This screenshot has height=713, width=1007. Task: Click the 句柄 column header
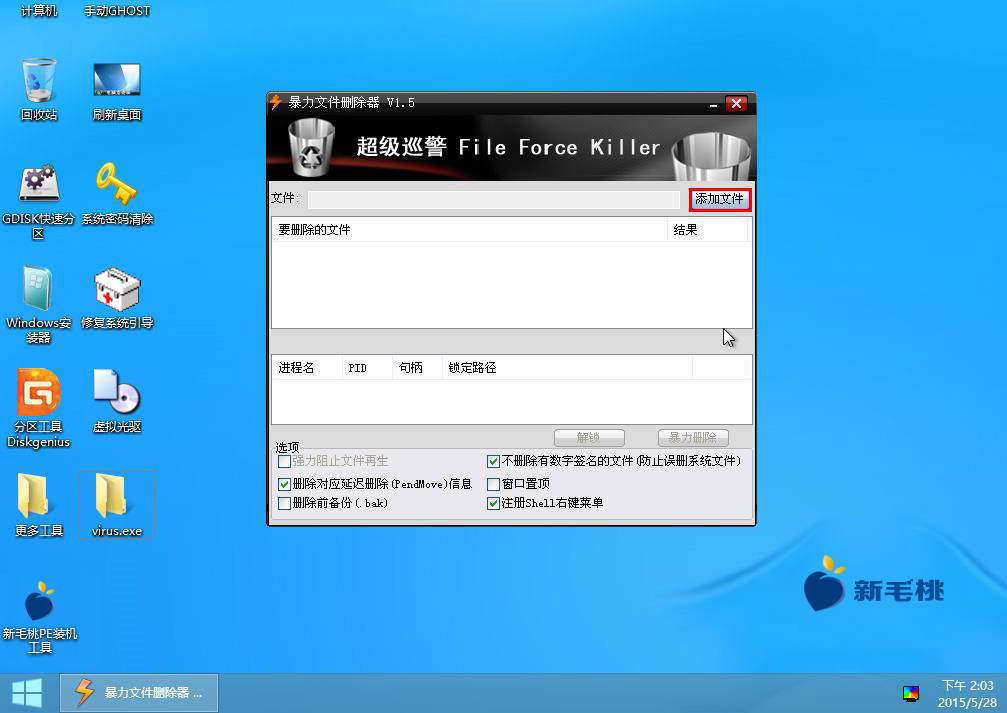(x=417, y=368)
